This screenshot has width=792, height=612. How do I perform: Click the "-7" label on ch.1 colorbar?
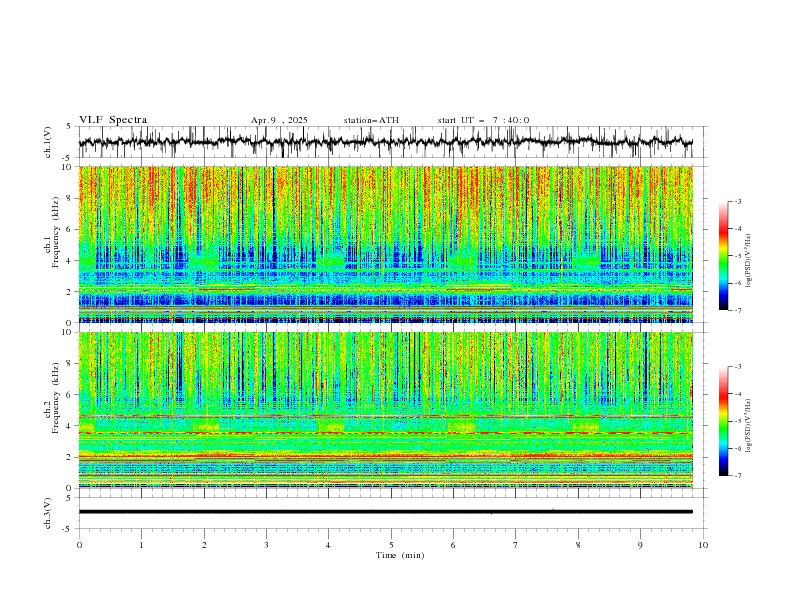click(x=737, y=311)
